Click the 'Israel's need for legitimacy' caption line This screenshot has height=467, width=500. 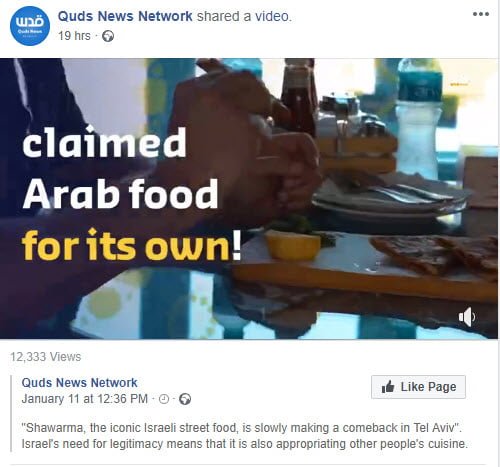pyautogui.click(x=245, y=444)
